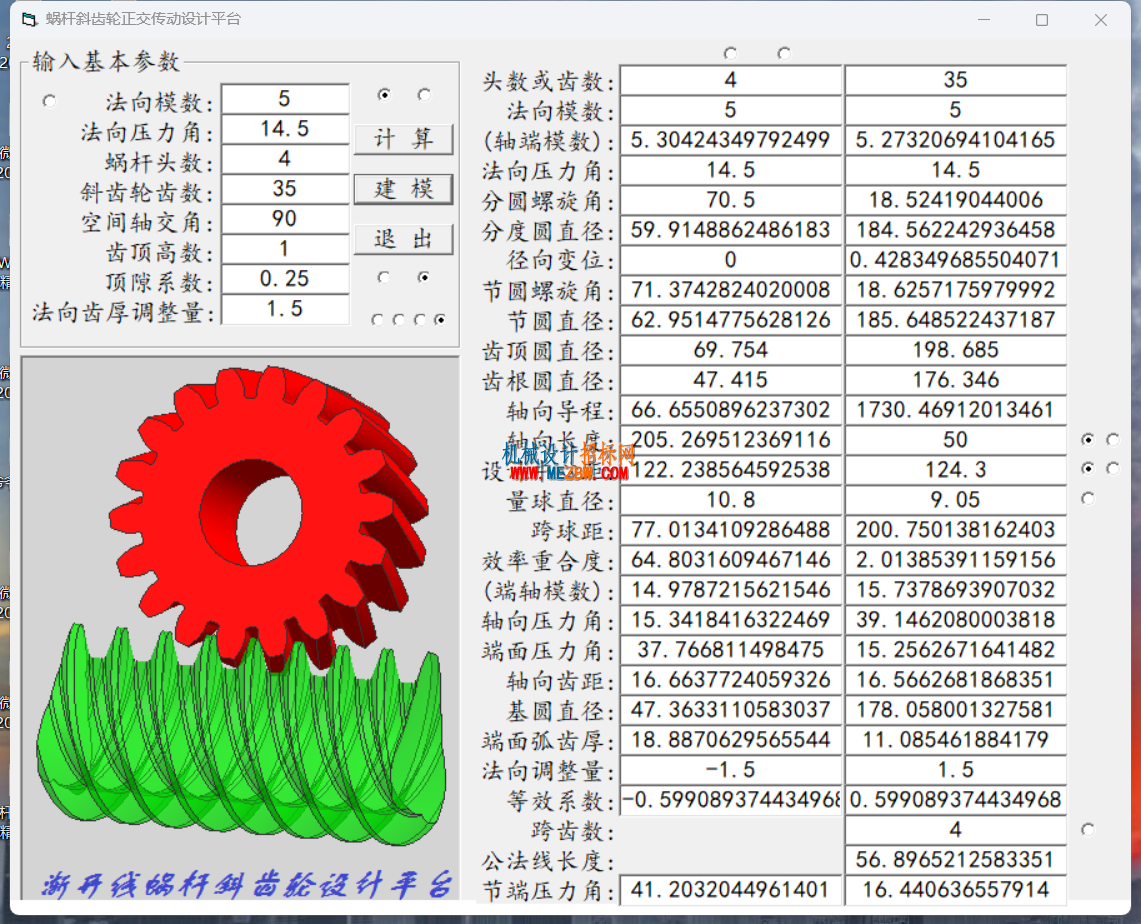Select the radio button beside 量球直径 9.05
The image size is (1141, 924).
point(1087,498)
